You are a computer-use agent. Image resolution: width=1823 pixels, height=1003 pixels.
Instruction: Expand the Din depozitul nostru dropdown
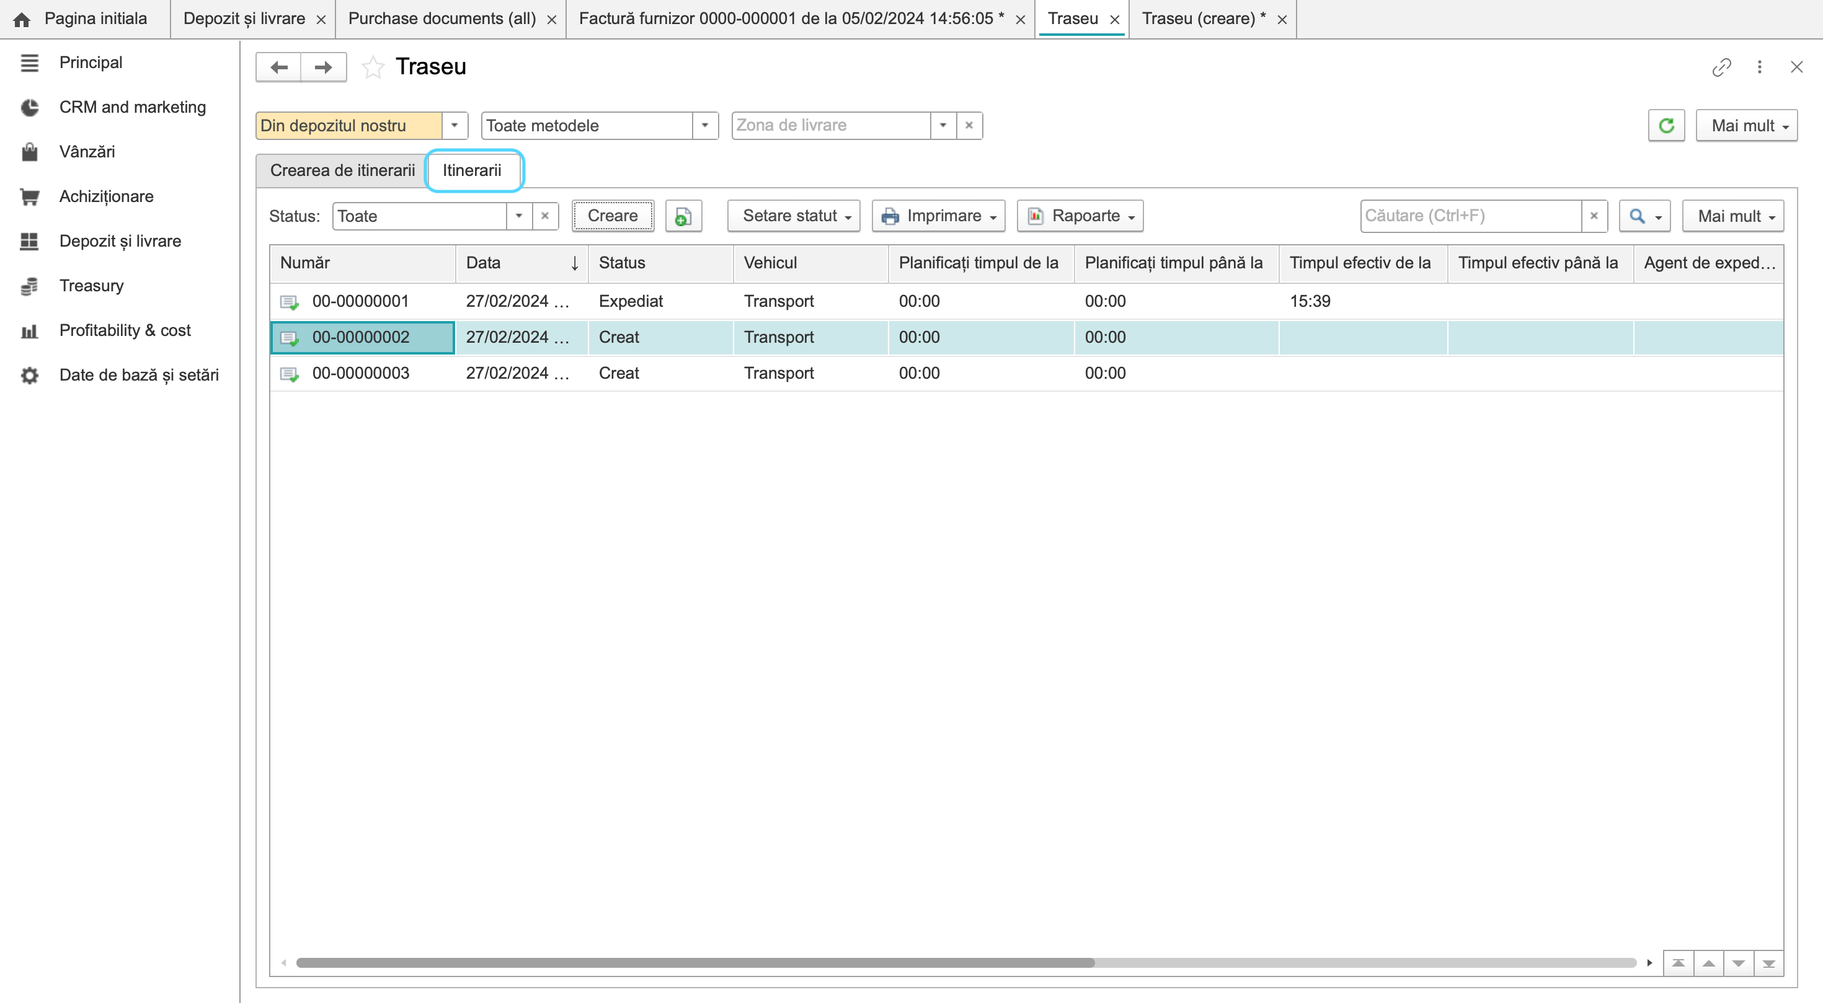click(x=455, y=126)
